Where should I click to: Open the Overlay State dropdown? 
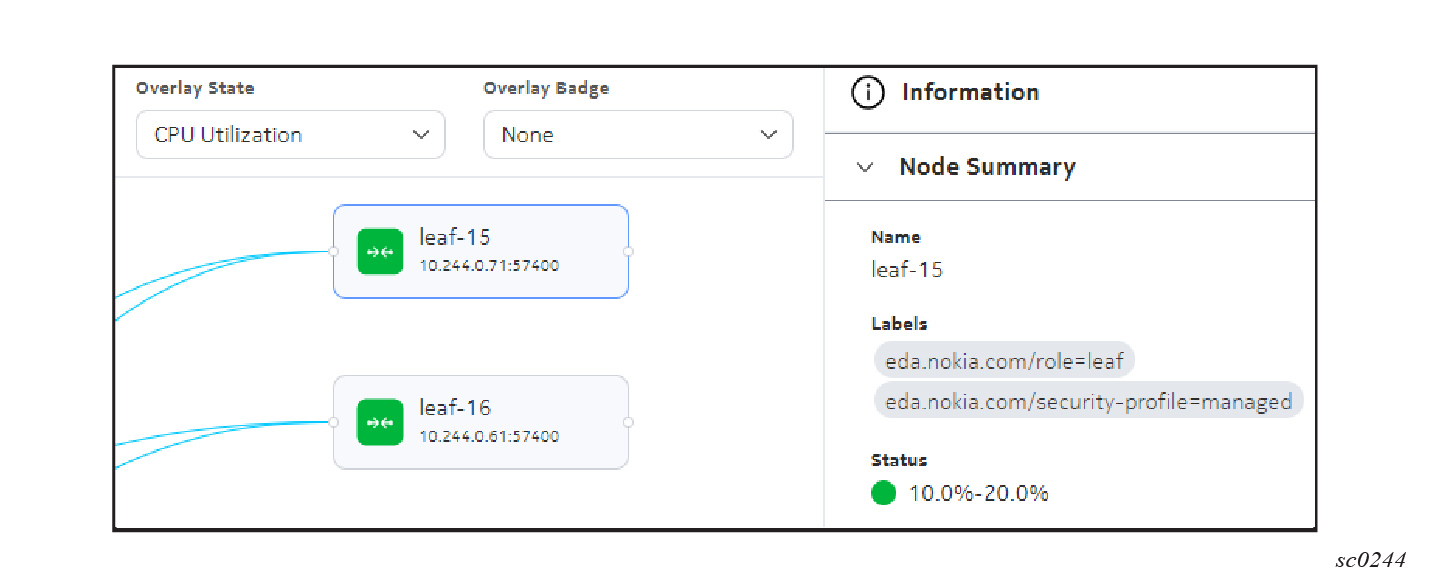pyautogui.click(x=290, y=135)
